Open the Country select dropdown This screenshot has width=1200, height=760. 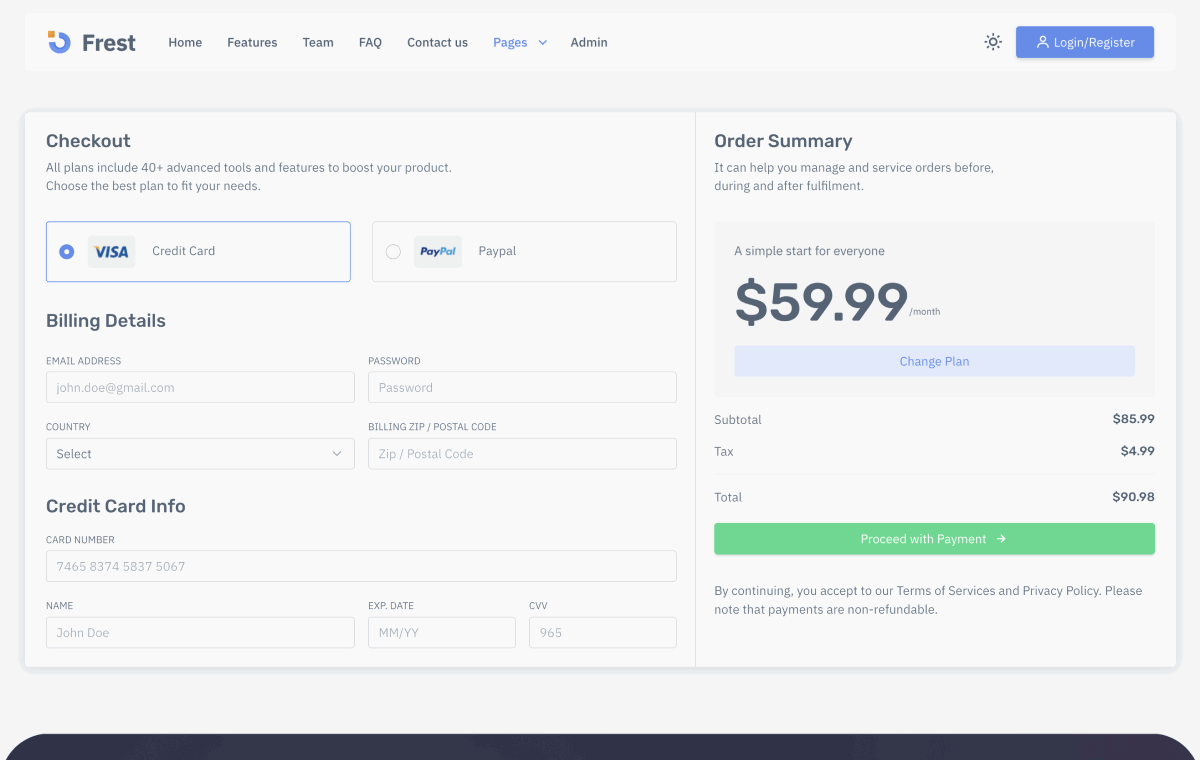point(200,453)
